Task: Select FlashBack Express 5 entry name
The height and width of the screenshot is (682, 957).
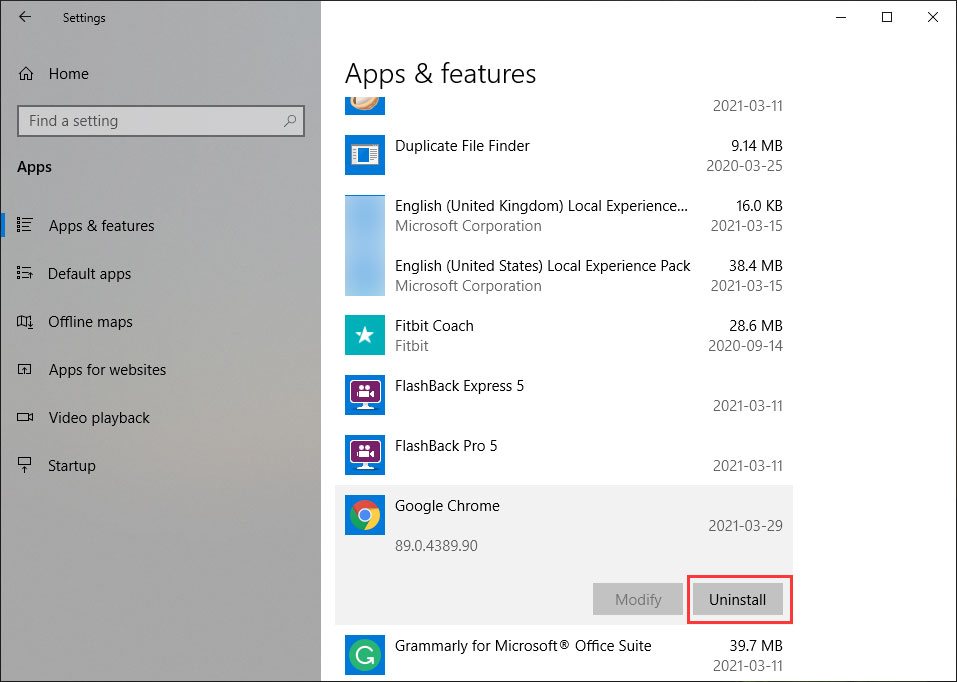Action: [x=459, y=386]
